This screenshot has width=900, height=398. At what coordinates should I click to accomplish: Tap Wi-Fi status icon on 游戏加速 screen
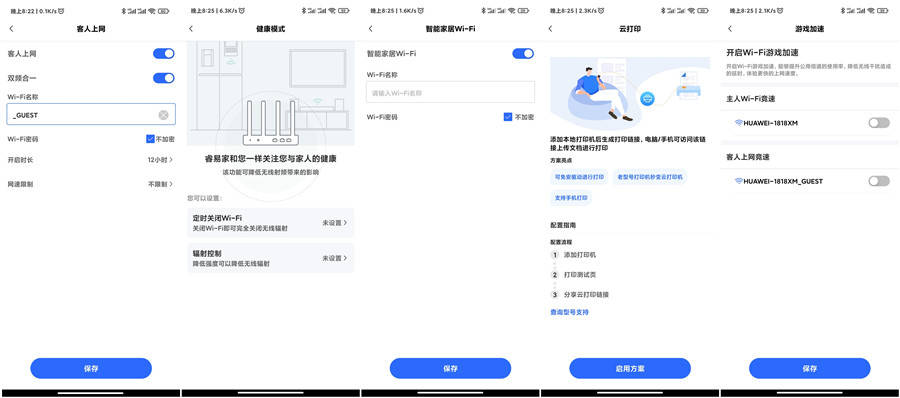[x=870, y=10]
